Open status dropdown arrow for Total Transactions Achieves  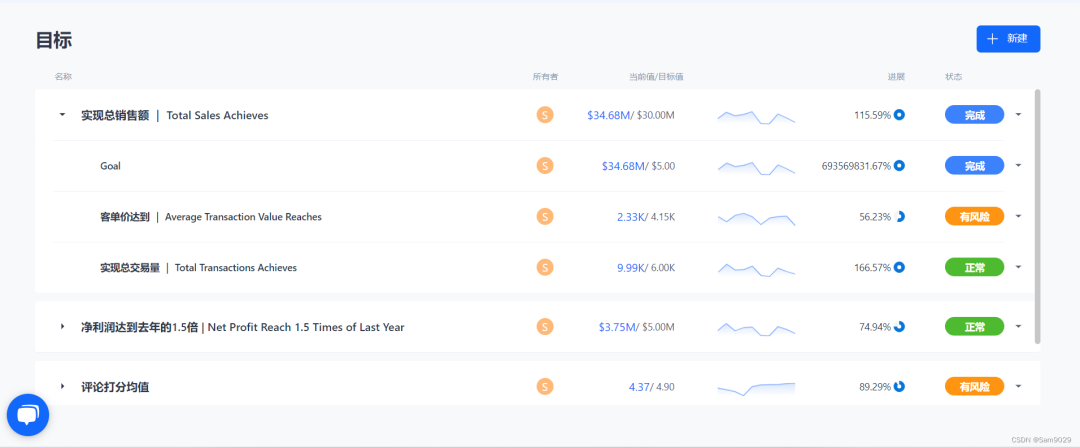click(x=1018, y=267)
